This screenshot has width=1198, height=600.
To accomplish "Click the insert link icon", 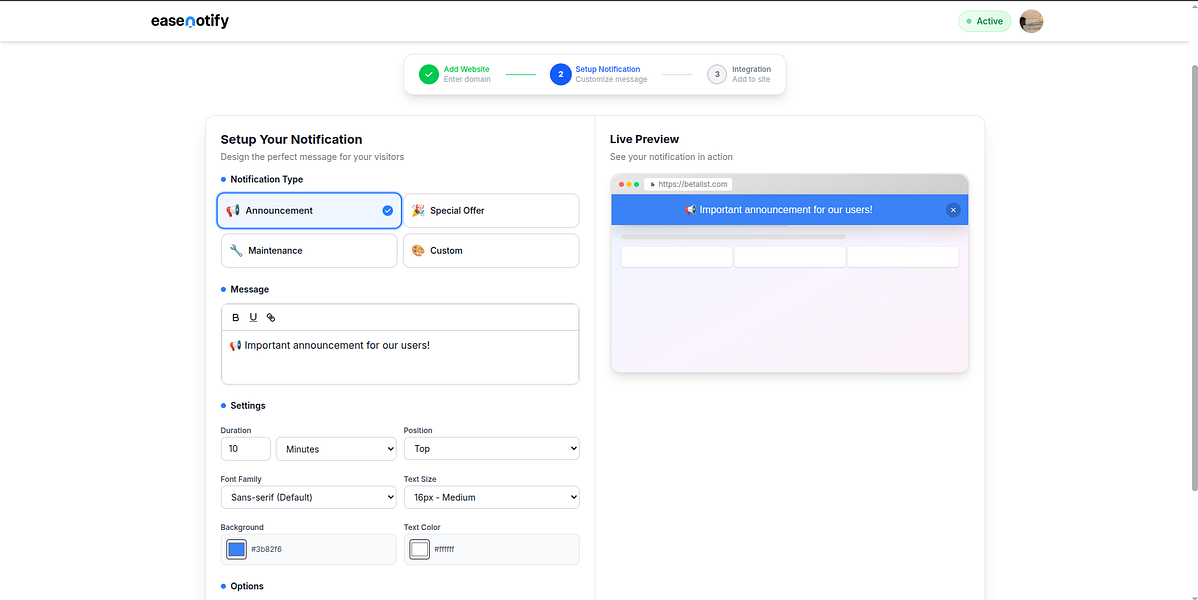I will (270, 318).
